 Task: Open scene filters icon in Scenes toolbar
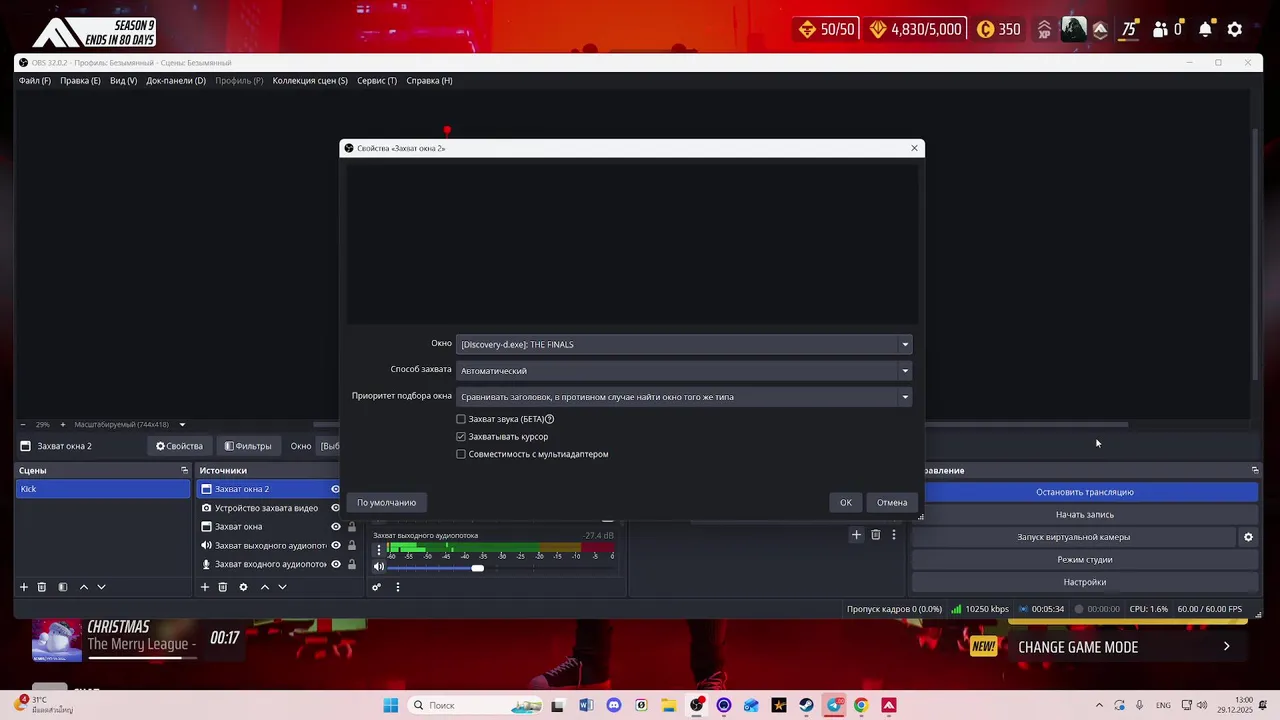pos(62,587)
